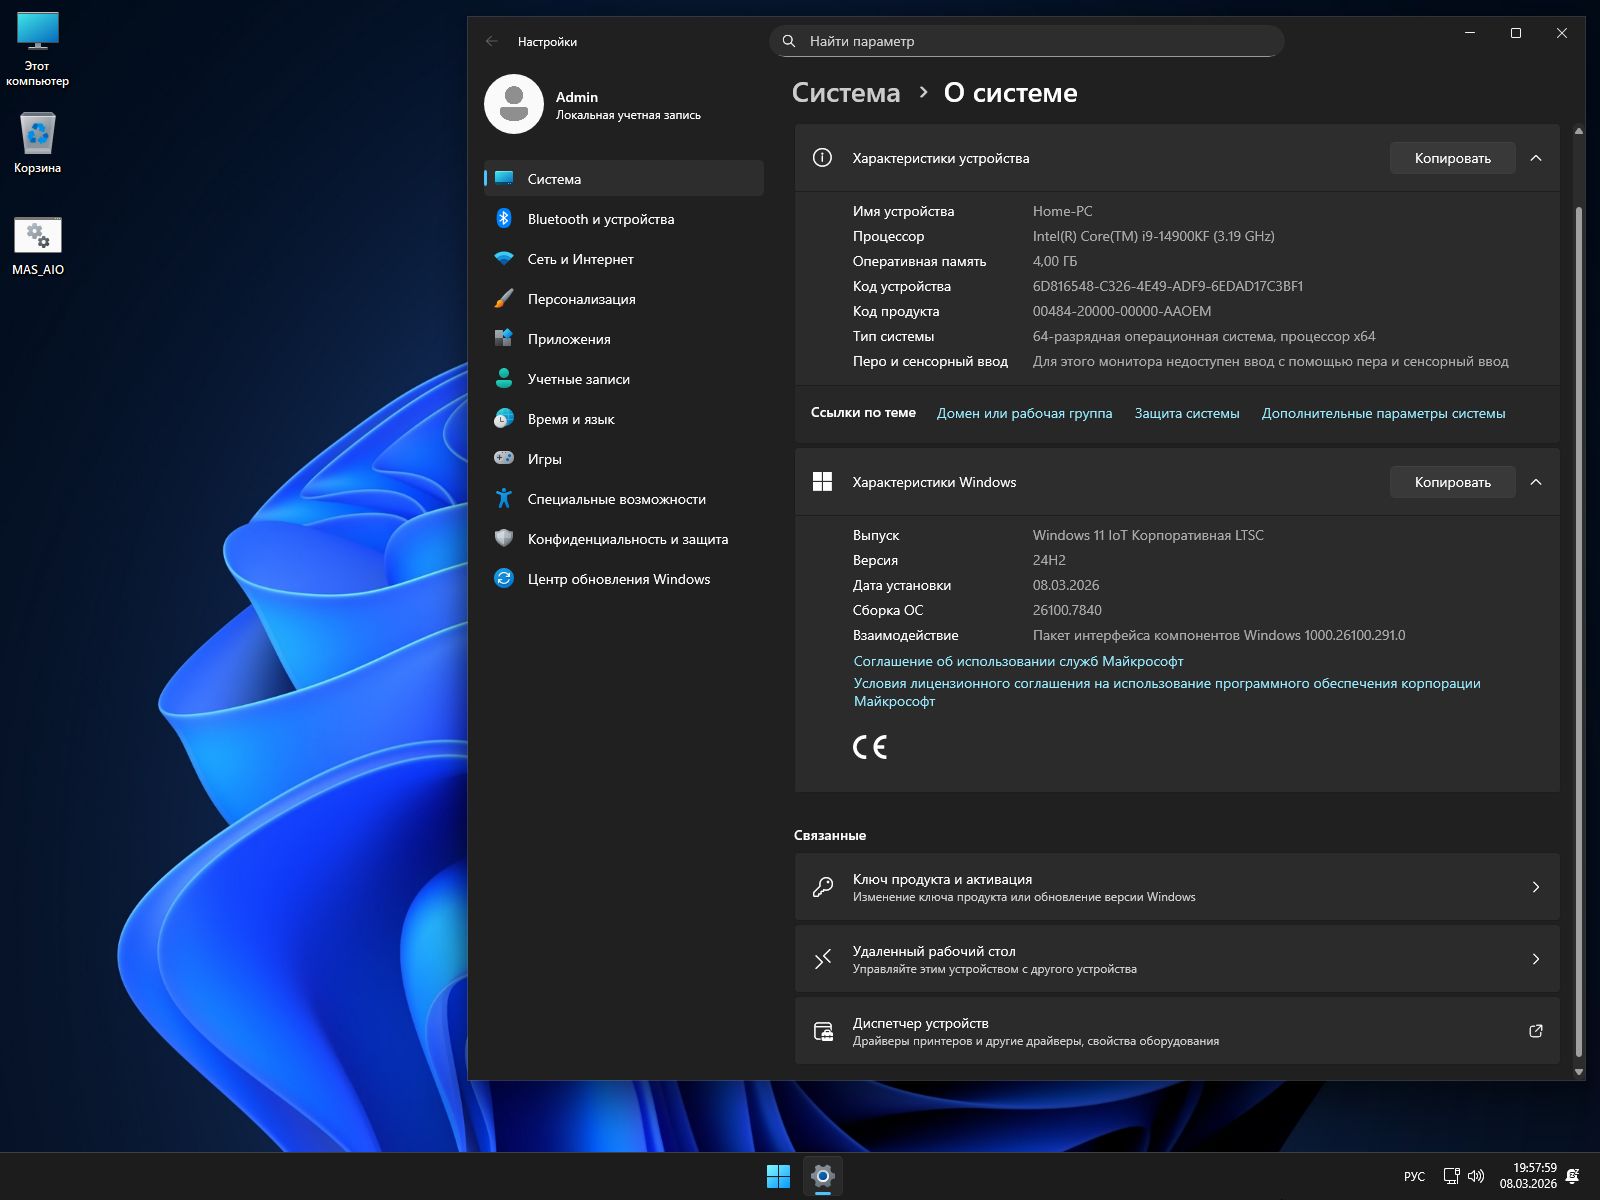Viewport: 1600px width, 1200px height.
Task: Click the settings search field
Action: coord(1026,41)
